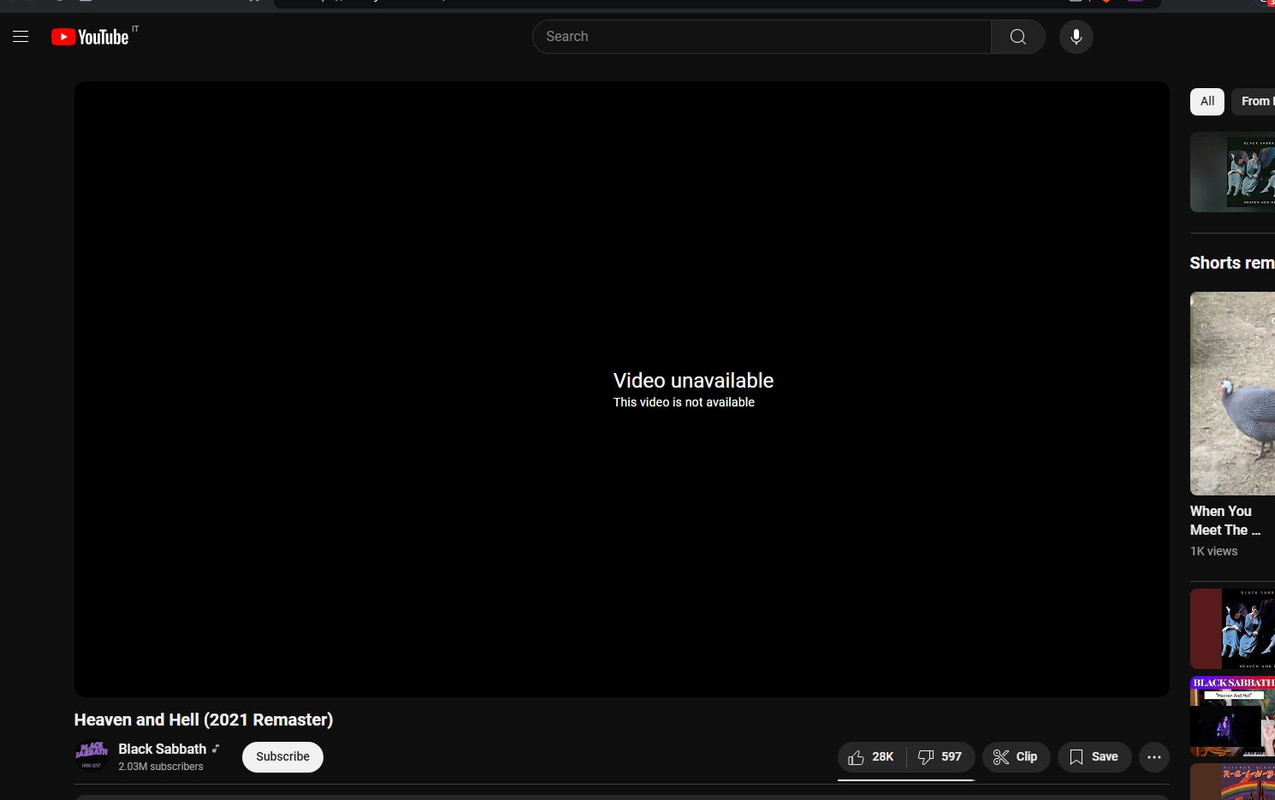
Task: Open red-background Heaven and Hell album thumbnail
Action: coord(1232,628)
